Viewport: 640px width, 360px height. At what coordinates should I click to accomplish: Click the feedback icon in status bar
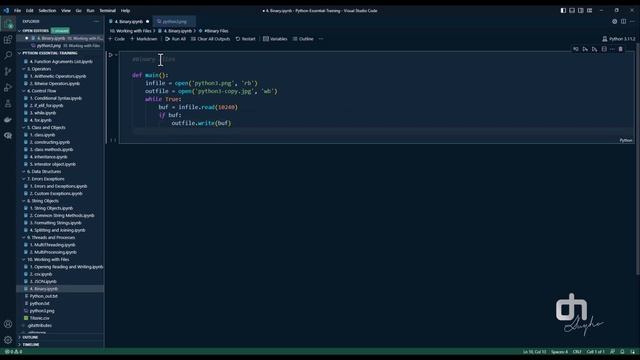(613, 351)
